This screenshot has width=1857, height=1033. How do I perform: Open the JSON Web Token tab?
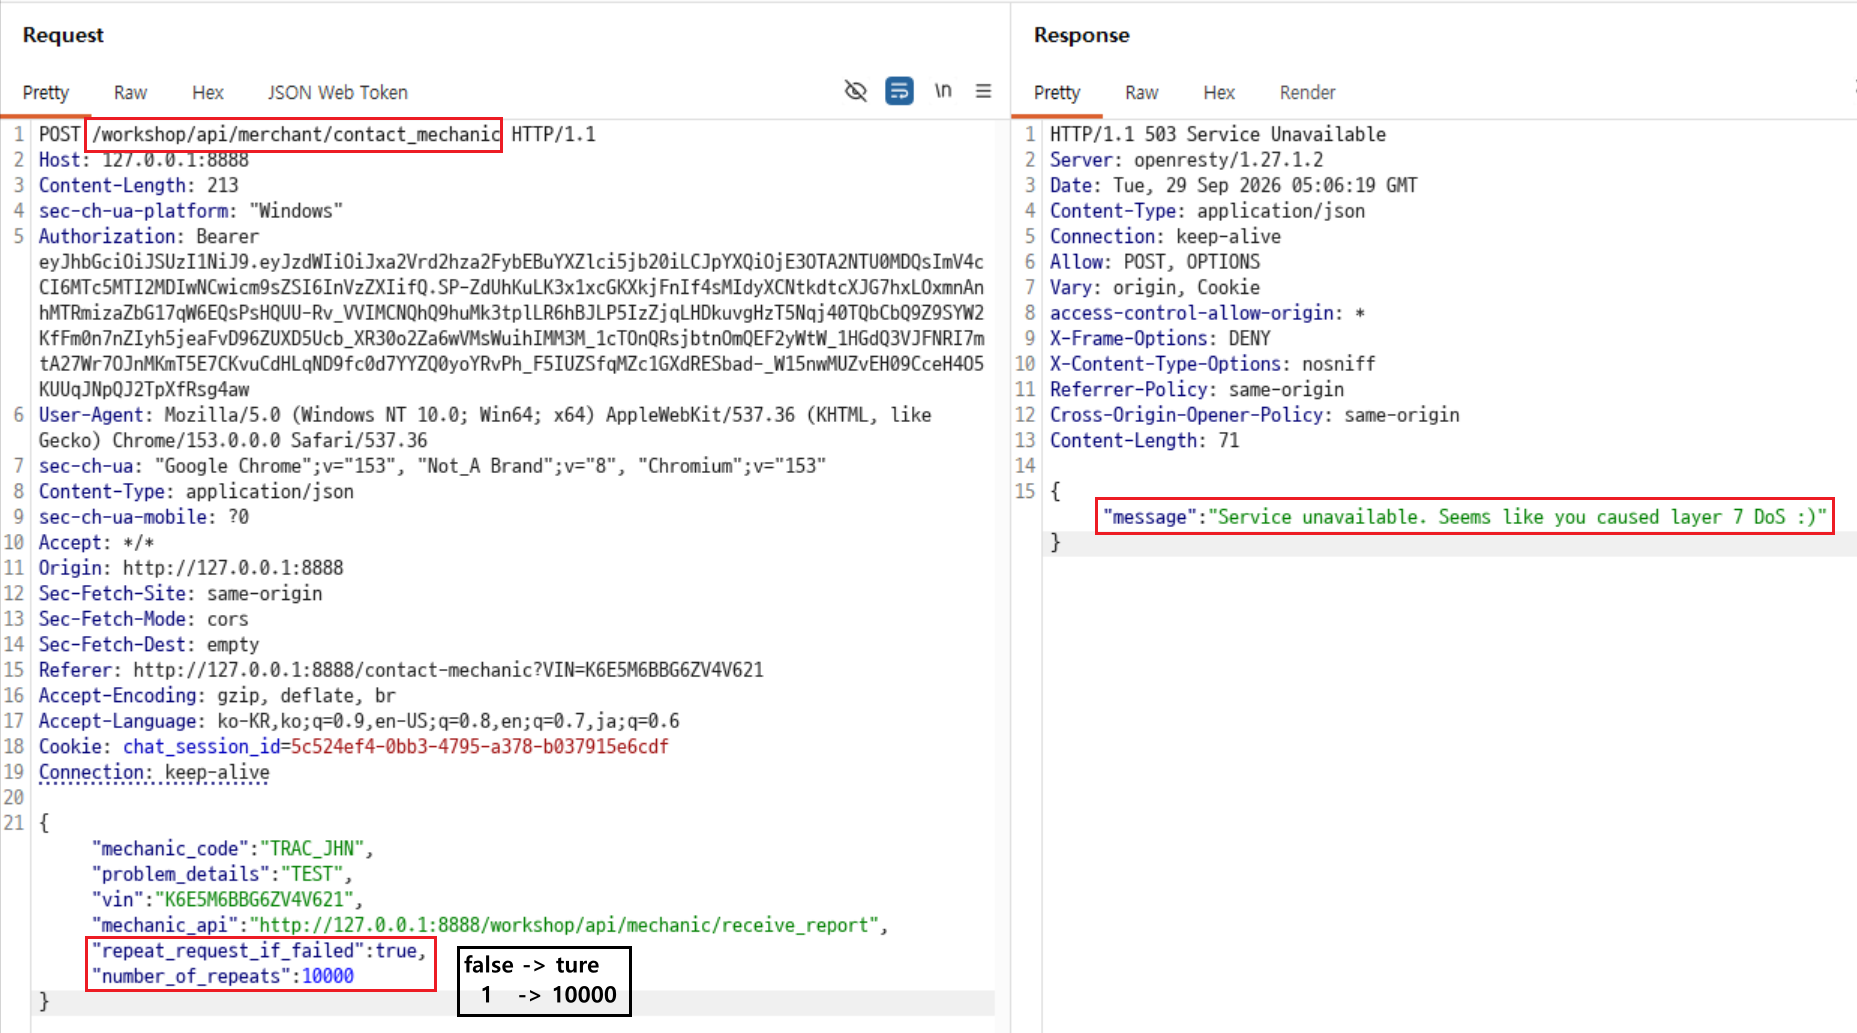tap(337, 92)
